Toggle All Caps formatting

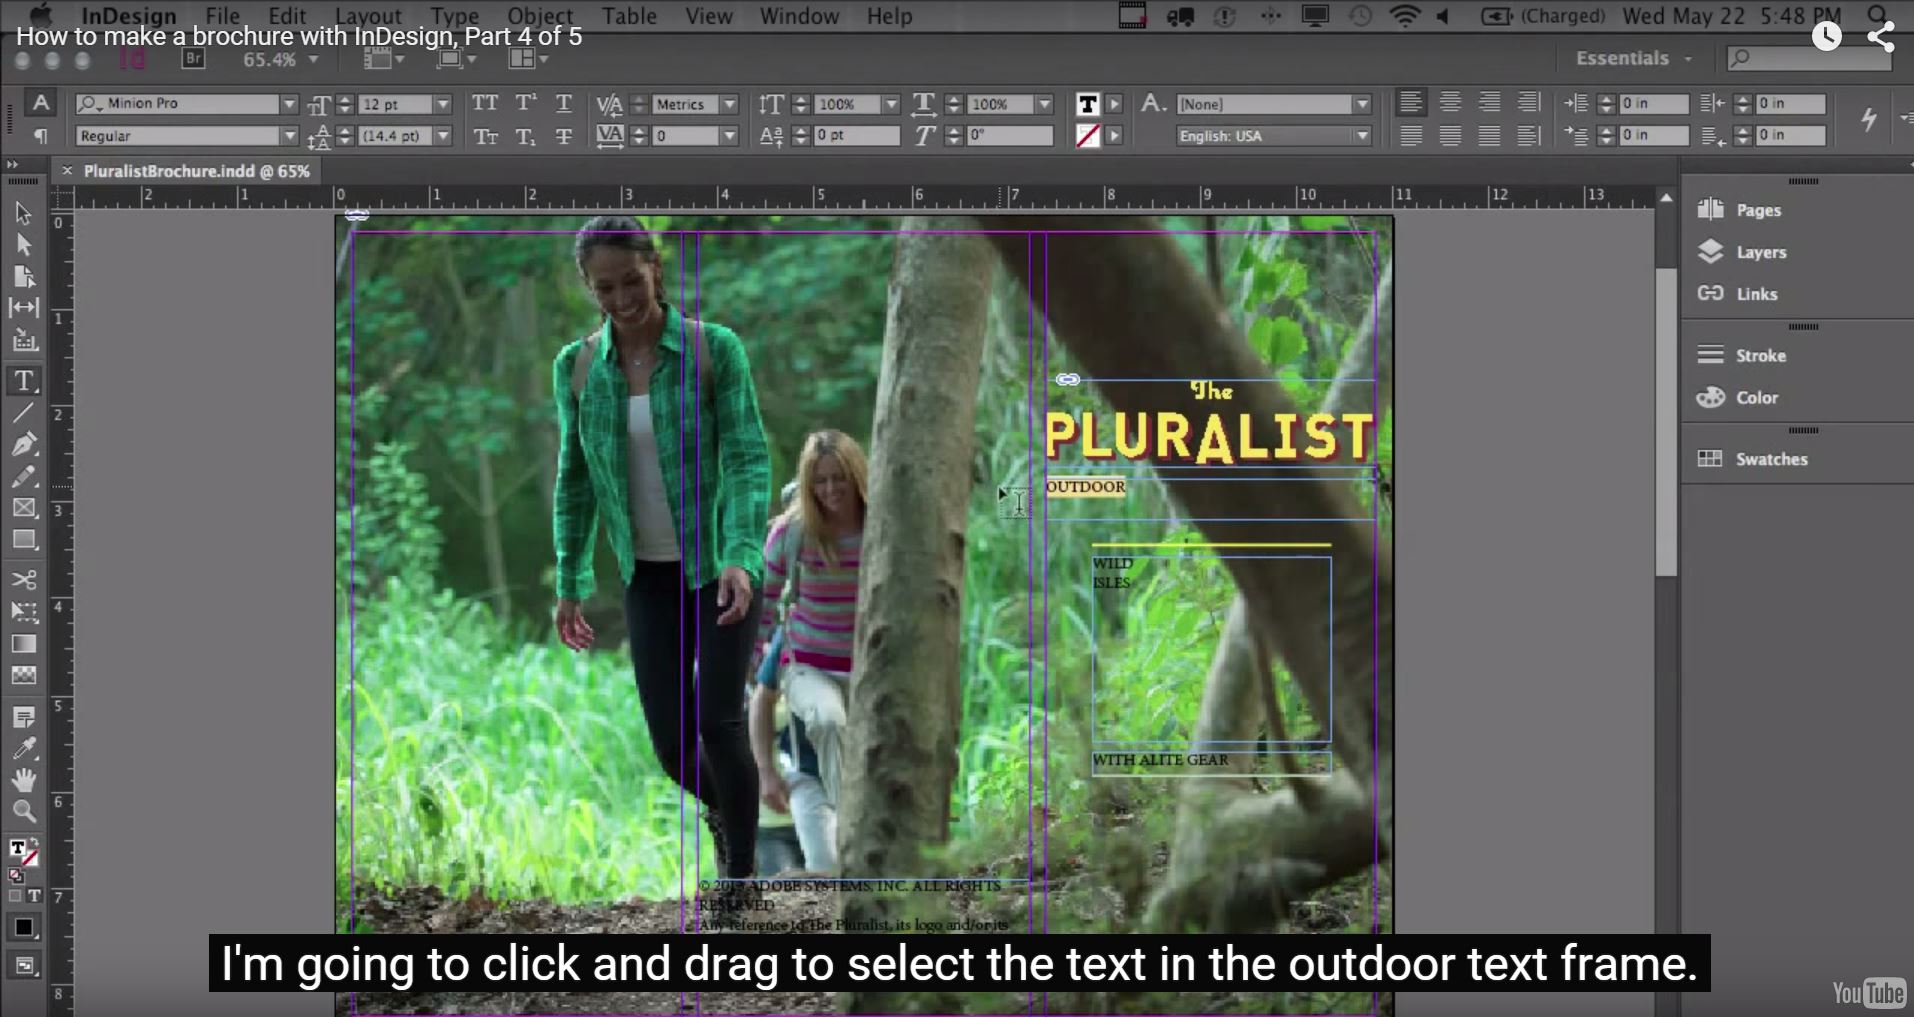pyautogui.click(x=485, y=104)
